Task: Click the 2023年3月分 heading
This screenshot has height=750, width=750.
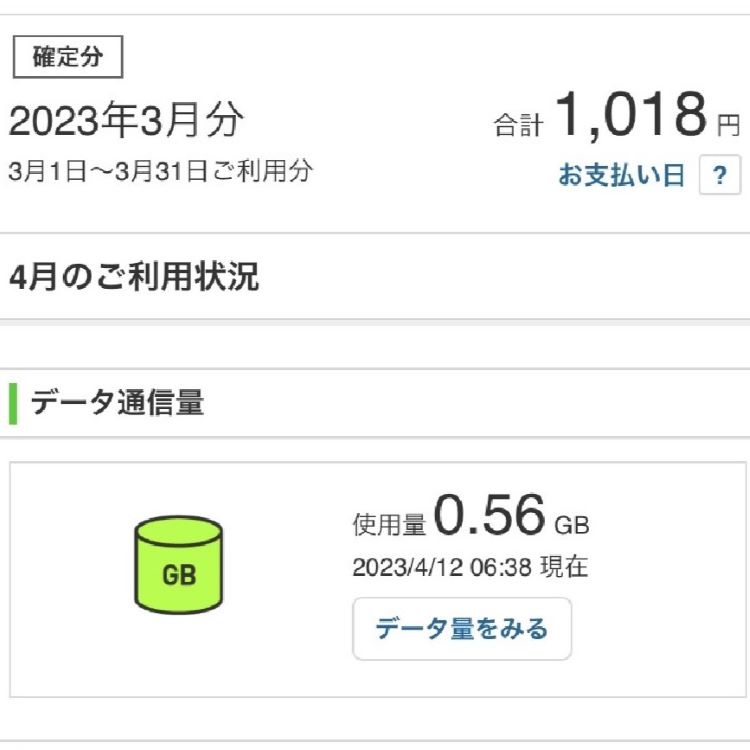Action: (x=126, y=120)
